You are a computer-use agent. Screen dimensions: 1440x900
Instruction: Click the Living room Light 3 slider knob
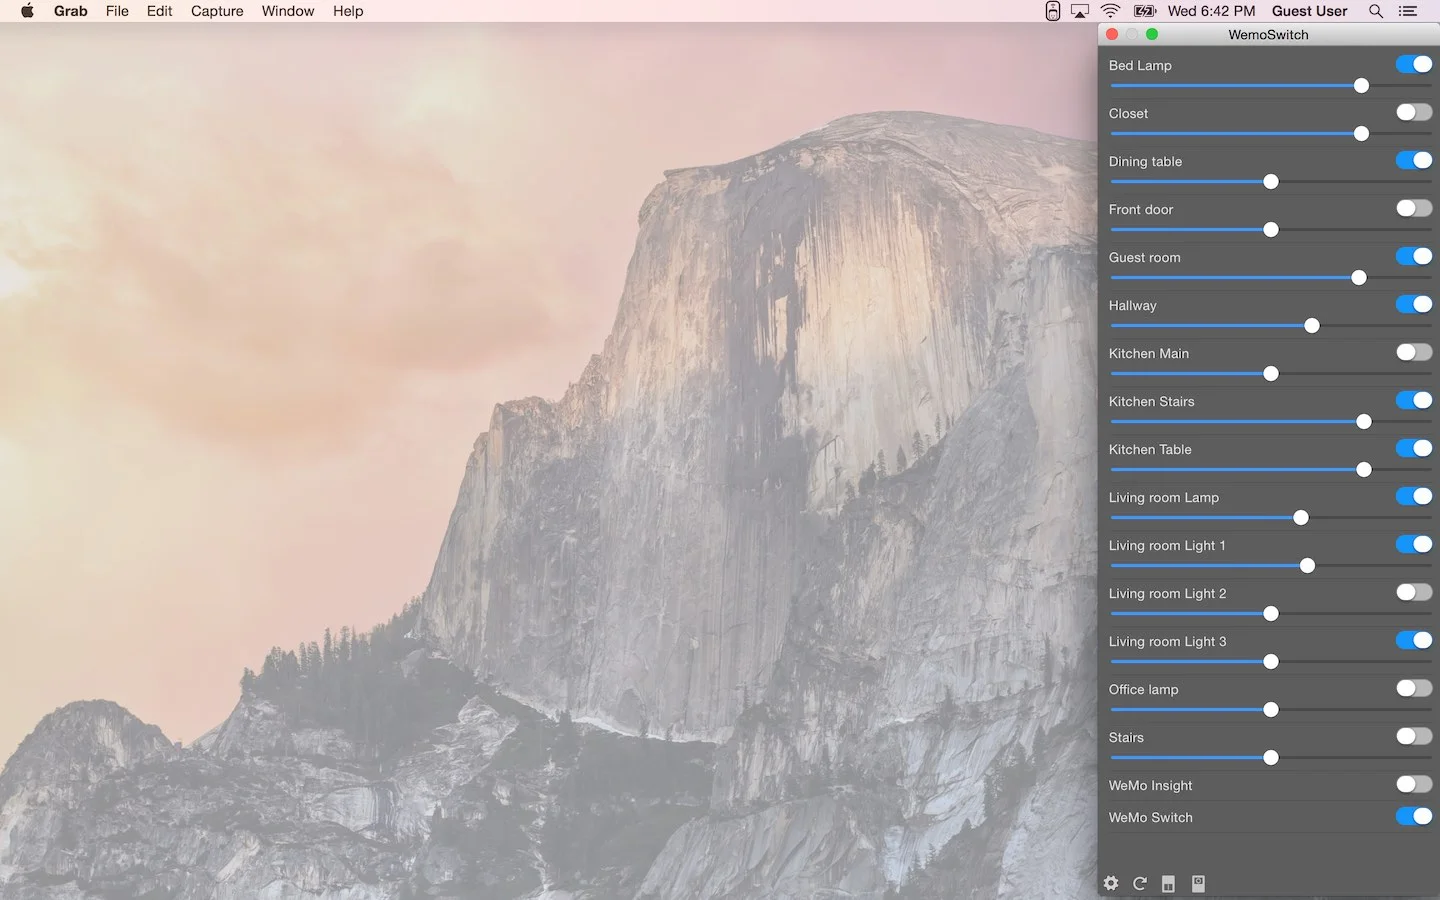coord(1271,662)
